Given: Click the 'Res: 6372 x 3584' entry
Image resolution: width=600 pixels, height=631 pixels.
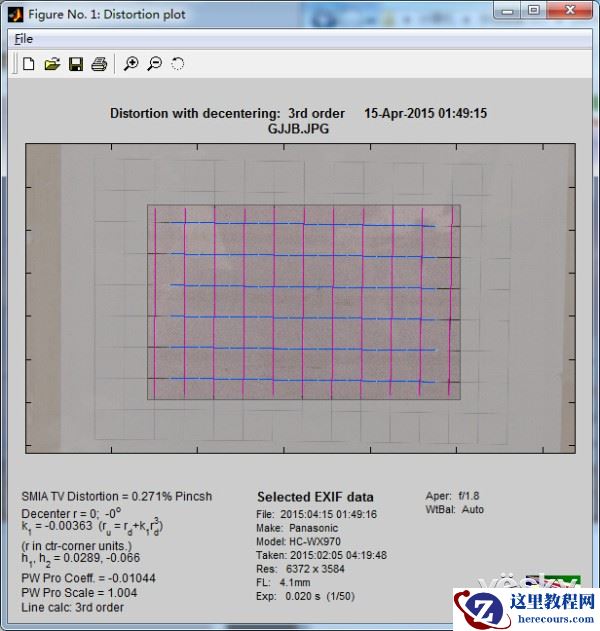Looking at the screenshot, I should pyautogui.click(x=300, y=569).
